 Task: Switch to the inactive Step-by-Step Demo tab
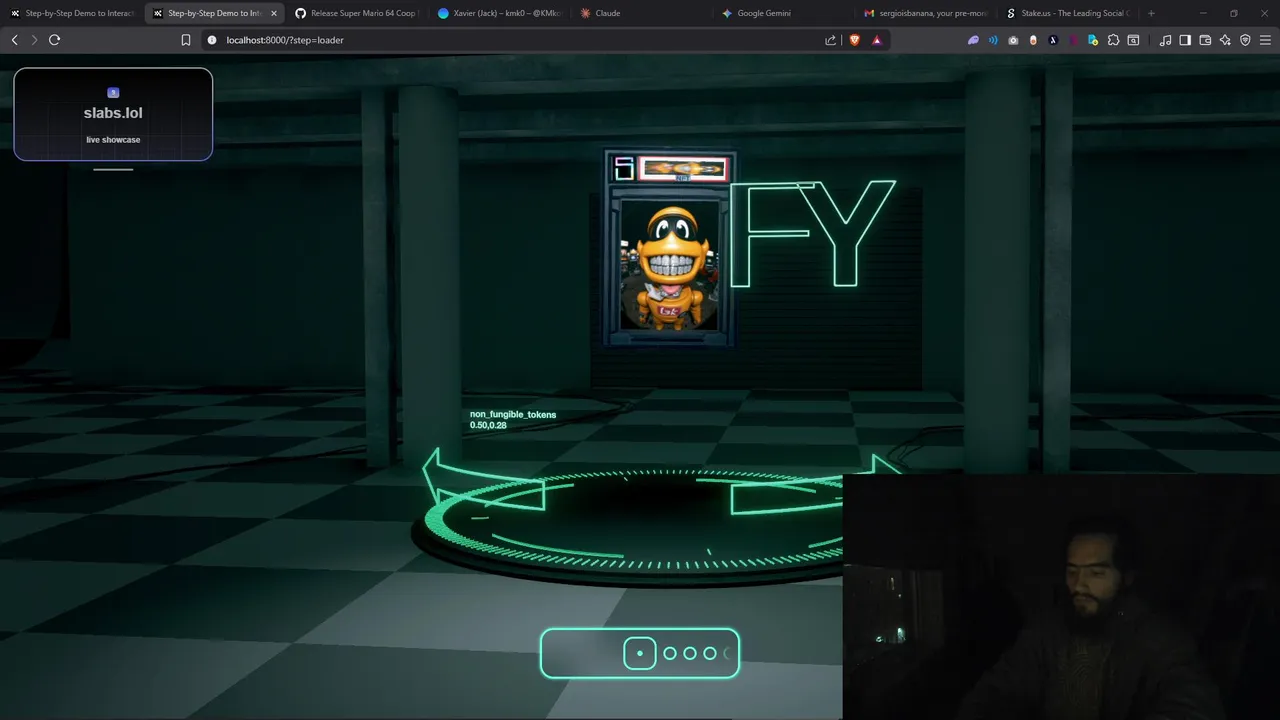72,13
